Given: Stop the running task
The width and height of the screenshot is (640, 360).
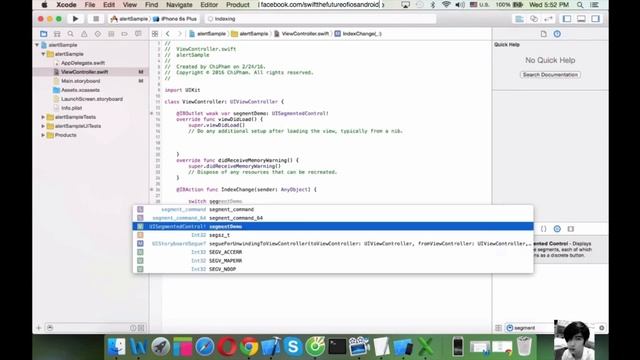Looking at the screenshot, I should click(x=96, y=19).
